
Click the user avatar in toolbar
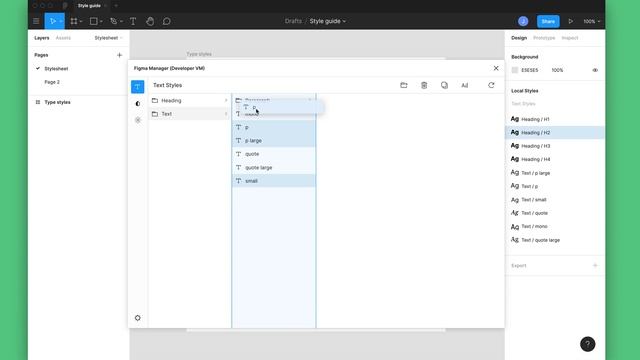[523, 21]
